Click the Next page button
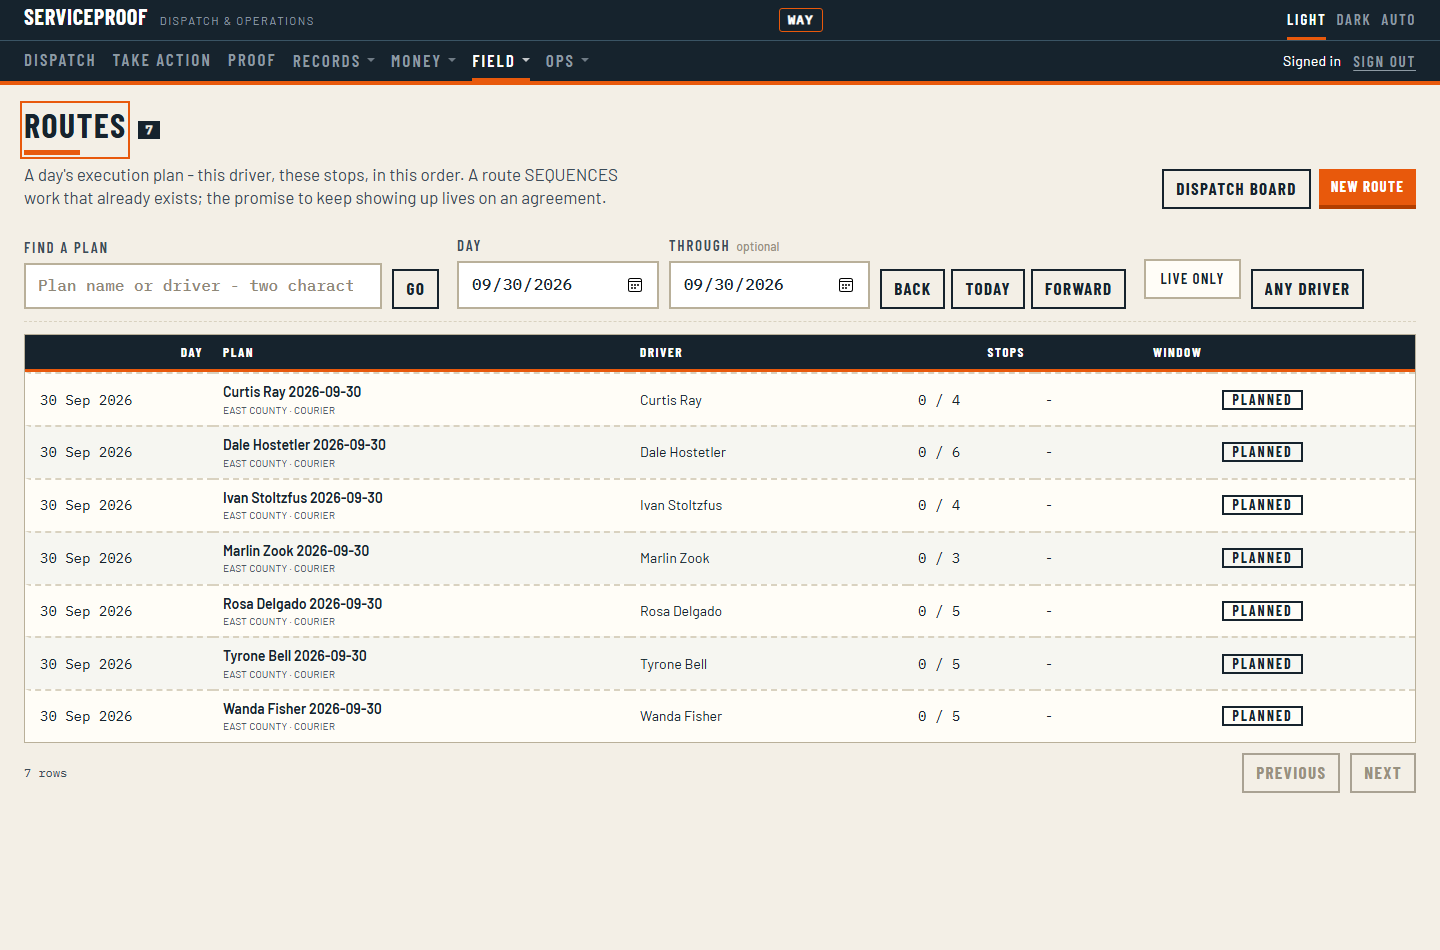Screen dimensions: 1440x950 click(1383, 773)
